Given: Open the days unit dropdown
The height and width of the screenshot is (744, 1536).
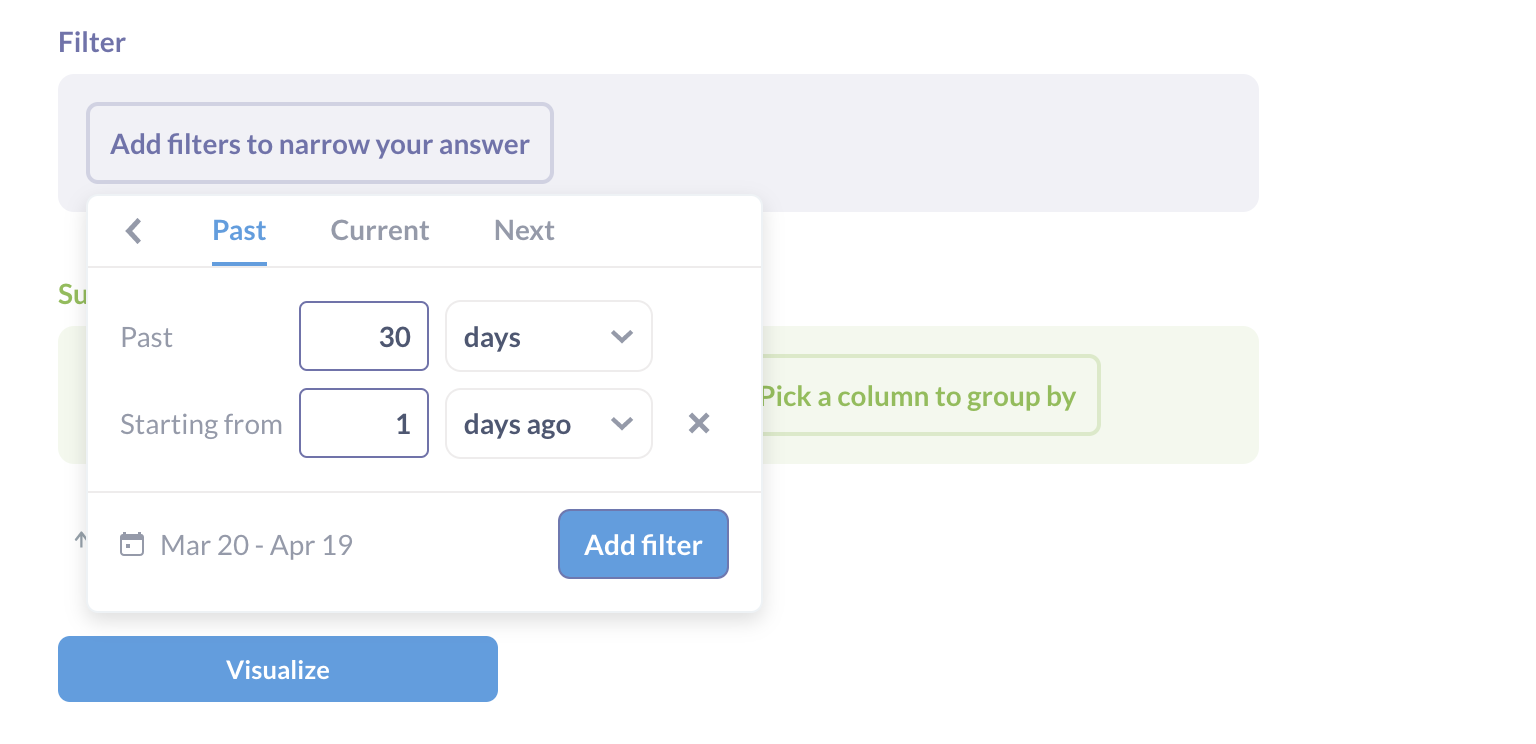Looking at the screenshot, I should [549, 337].
